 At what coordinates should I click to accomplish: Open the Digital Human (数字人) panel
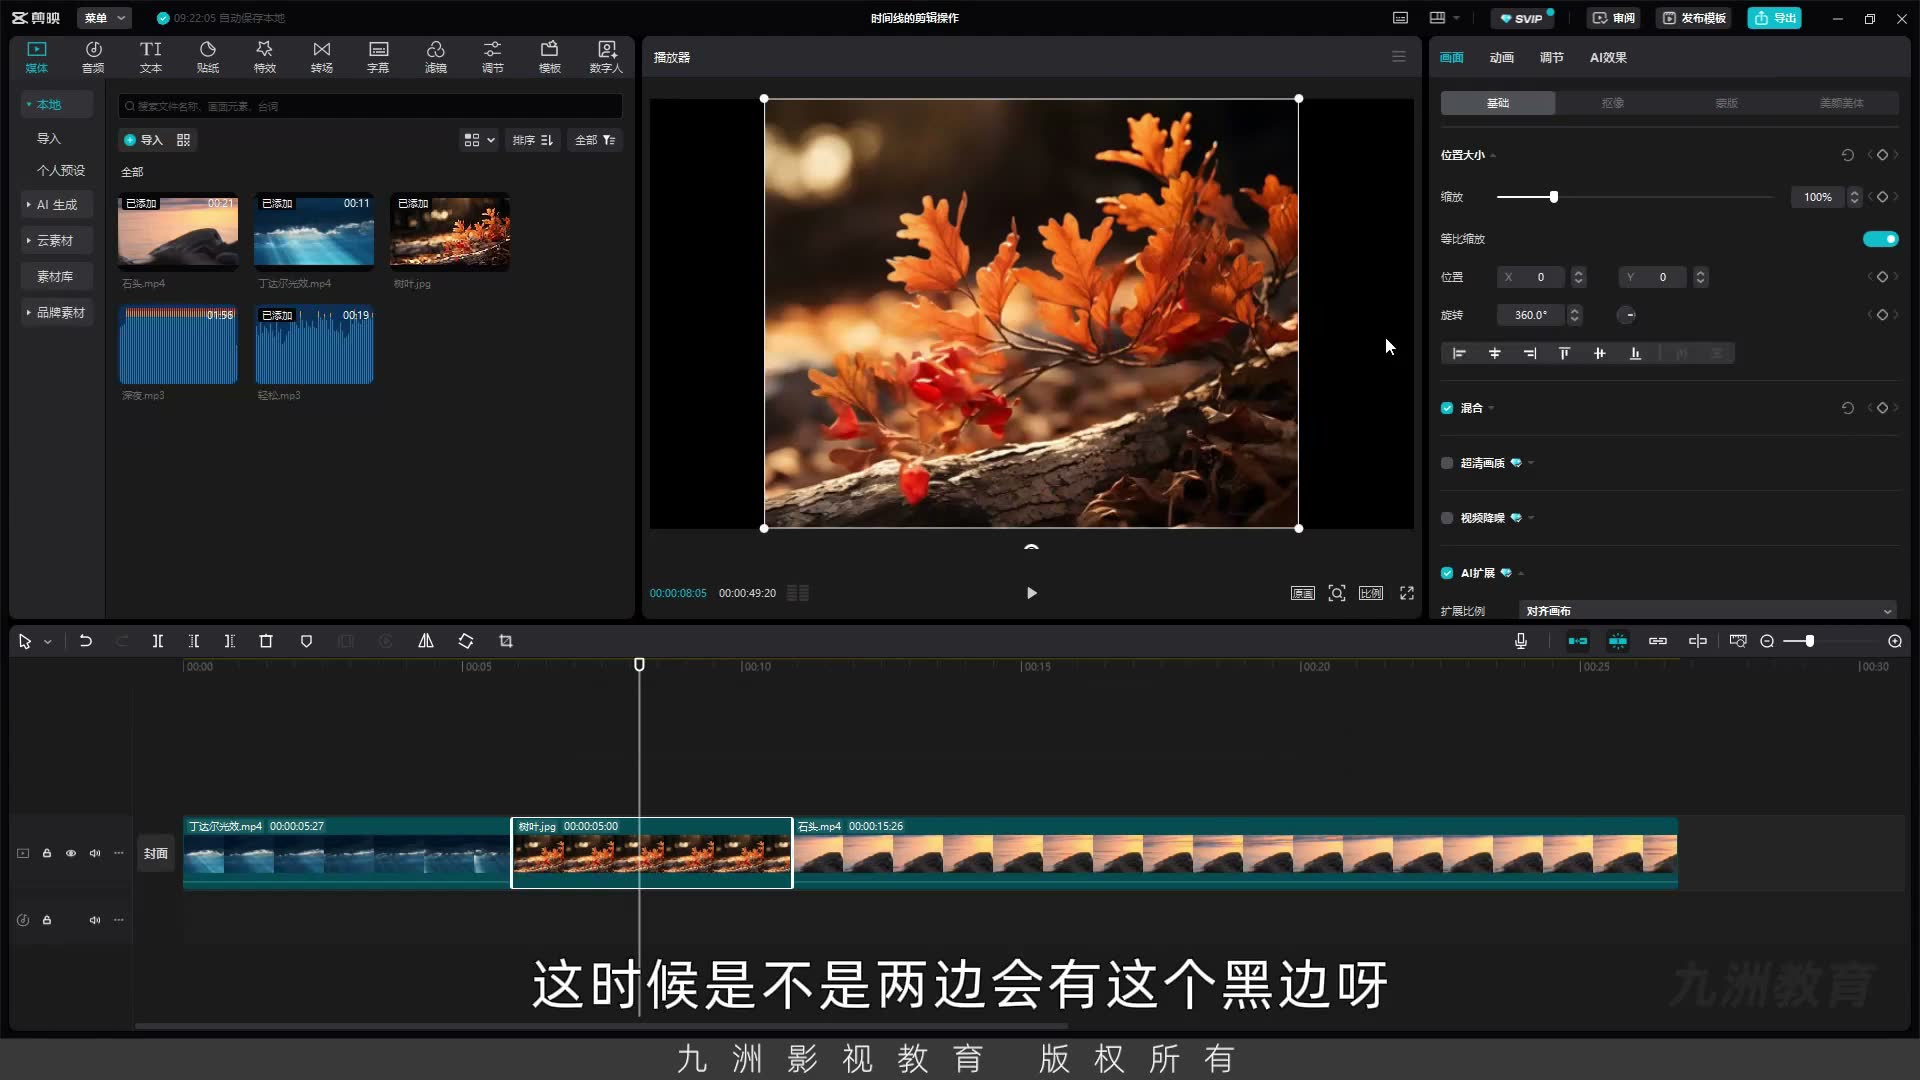[x=606, y=57]
